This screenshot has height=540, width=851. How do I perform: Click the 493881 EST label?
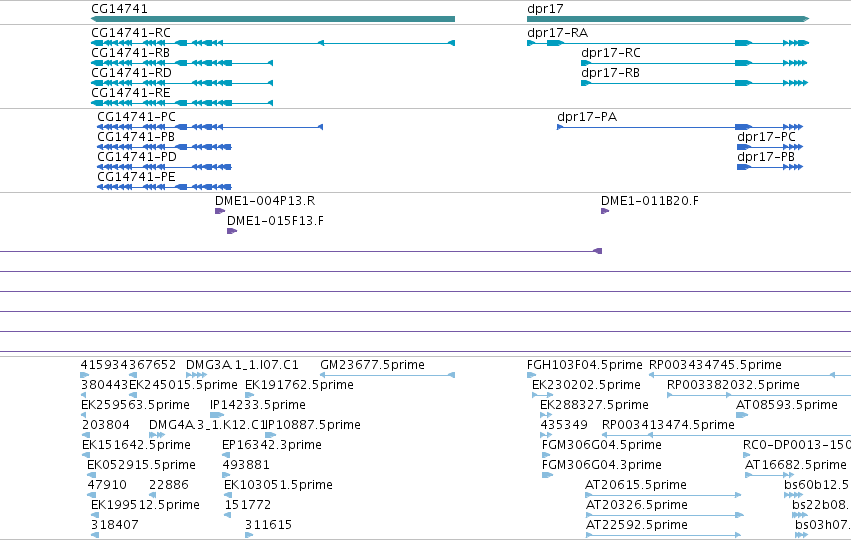(246, 465)
